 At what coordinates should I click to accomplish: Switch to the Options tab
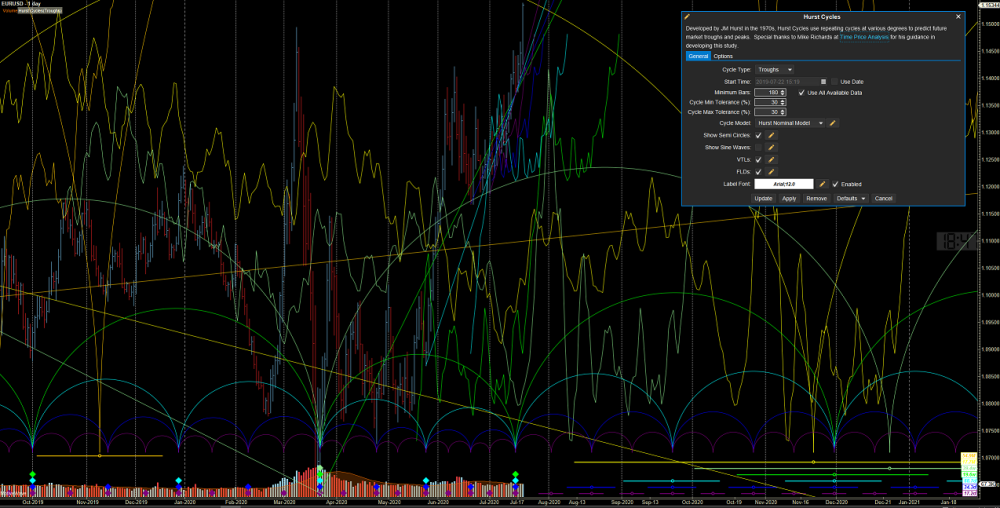723,56
